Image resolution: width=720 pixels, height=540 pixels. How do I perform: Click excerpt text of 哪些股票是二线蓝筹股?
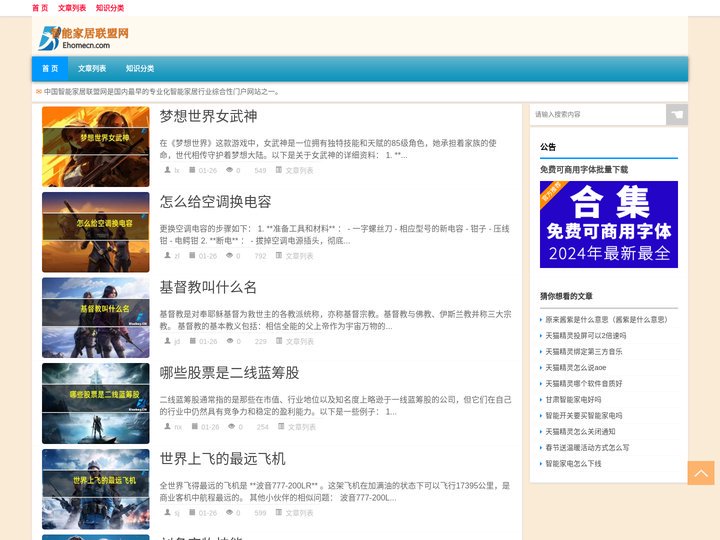pos(336,405)
